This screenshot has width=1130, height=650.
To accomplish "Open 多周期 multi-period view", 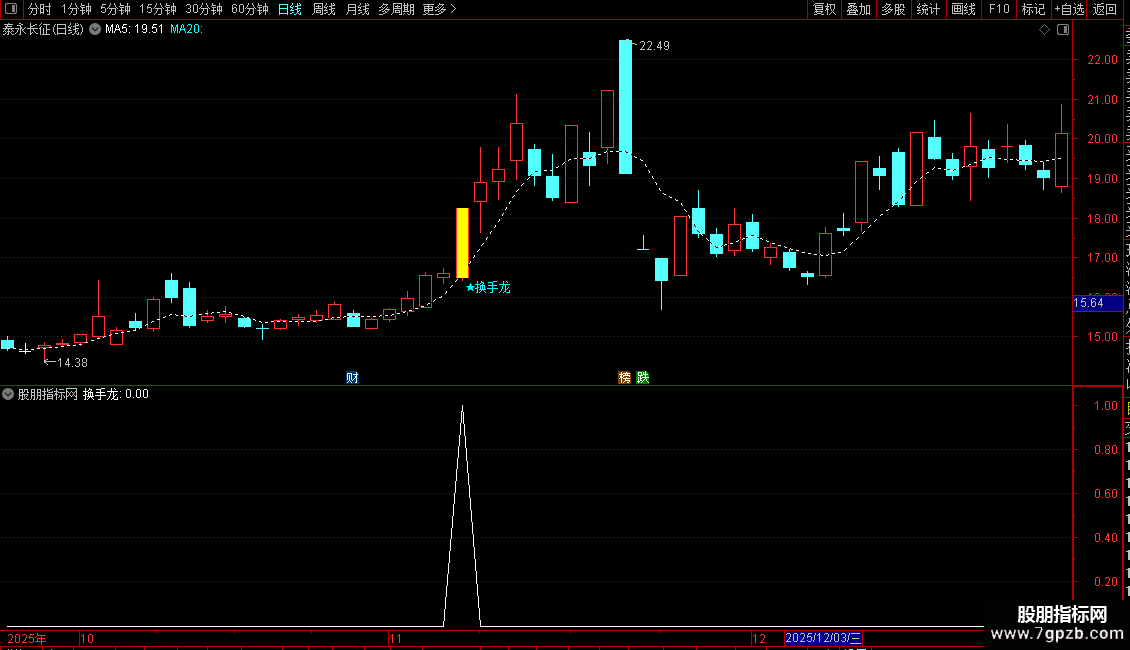I will [396, 9].
